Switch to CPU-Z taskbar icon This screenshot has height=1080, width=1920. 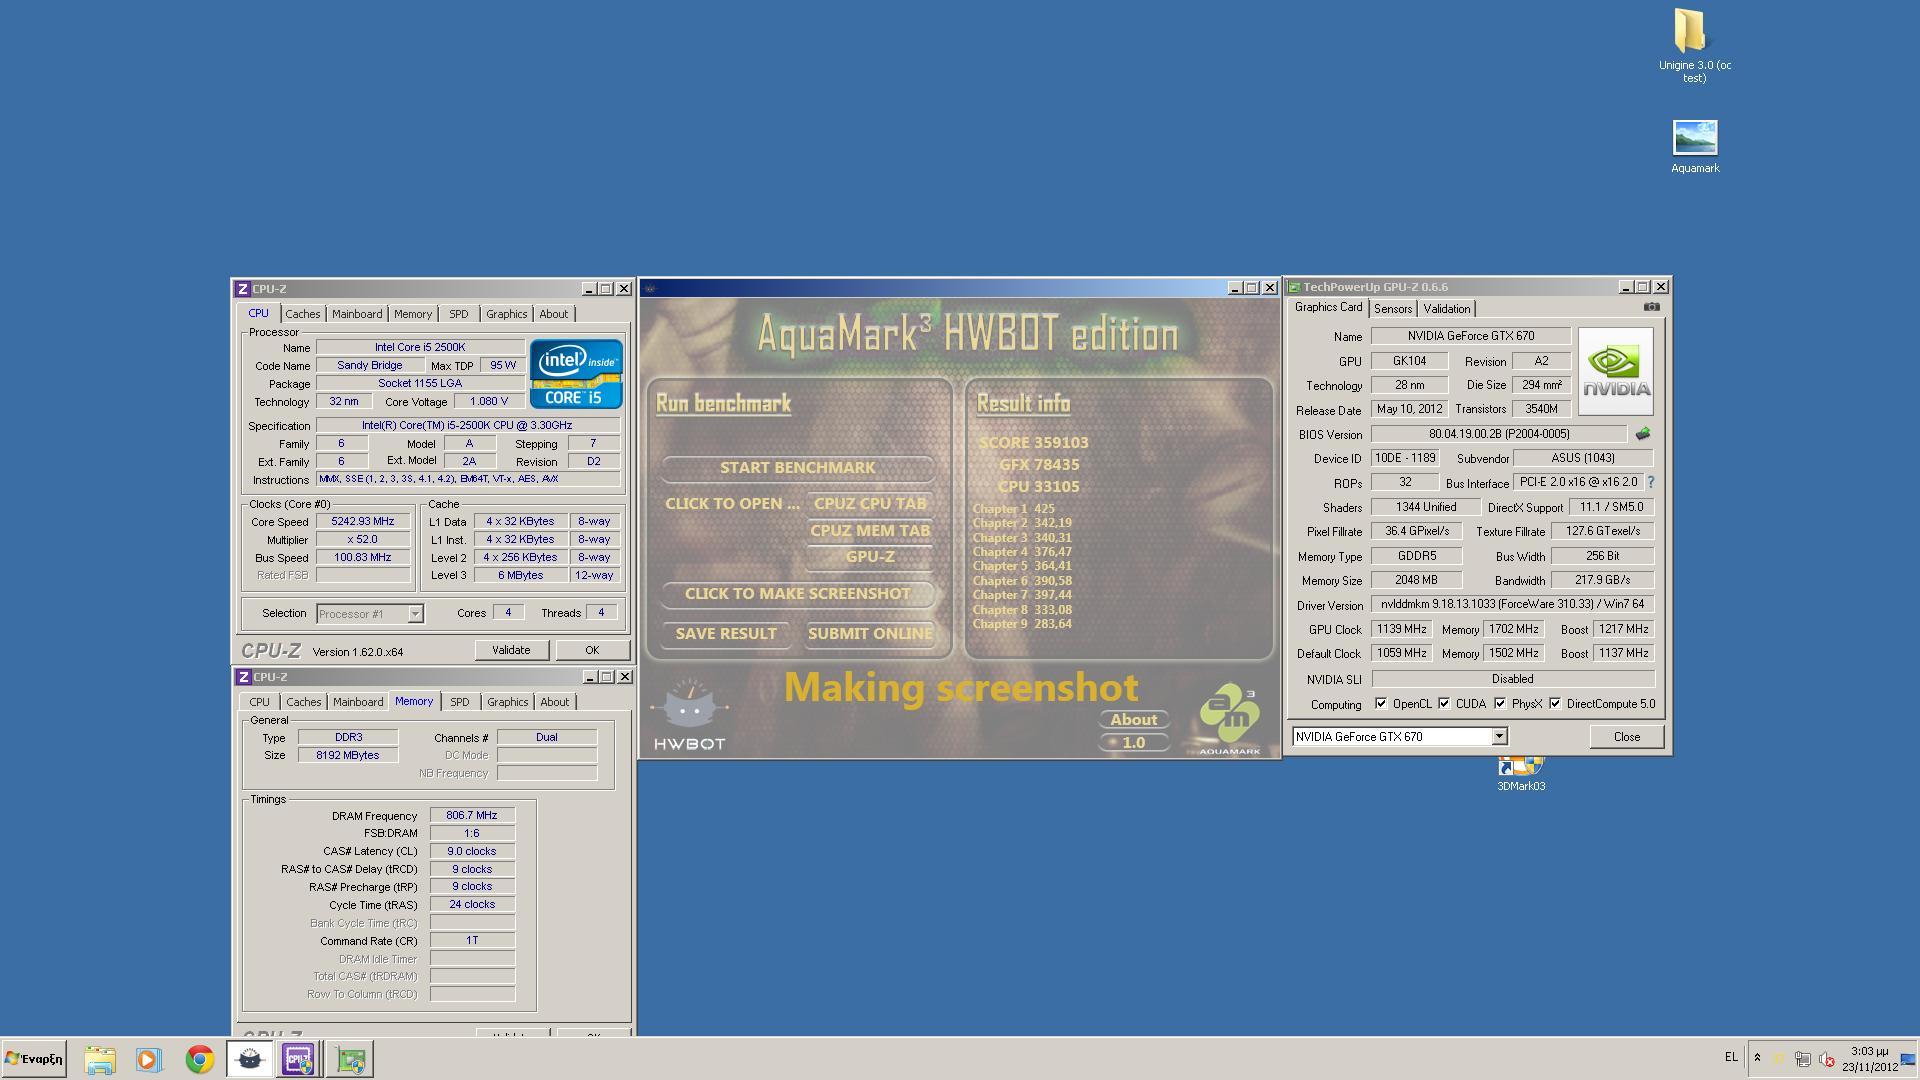299,1059
